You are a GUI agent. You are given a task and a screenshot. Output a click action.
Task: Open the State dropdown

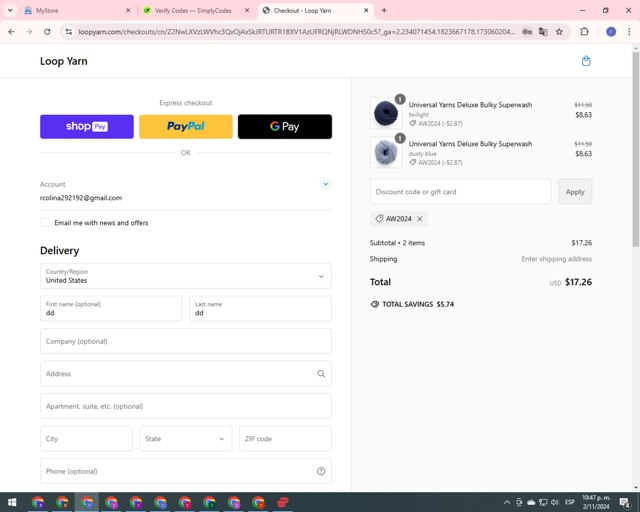coord(186,439)
